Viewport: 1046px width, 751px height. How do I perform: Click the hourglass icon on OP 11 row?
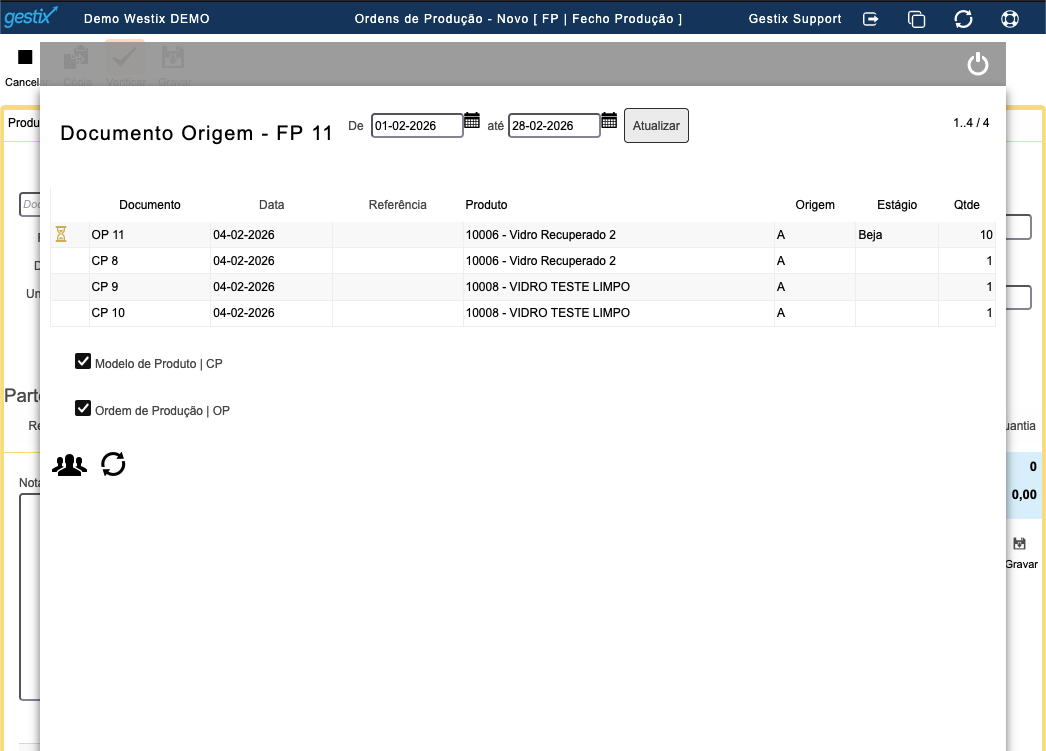(61, 235)
